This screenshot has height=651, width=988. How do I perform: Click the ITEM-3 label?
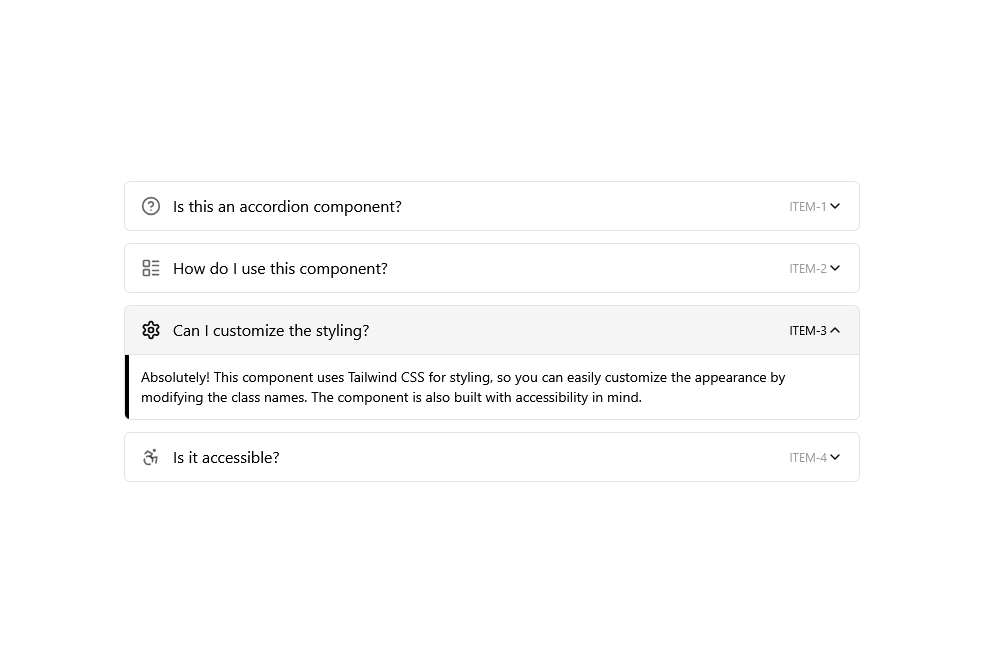(x=808, y=331)
